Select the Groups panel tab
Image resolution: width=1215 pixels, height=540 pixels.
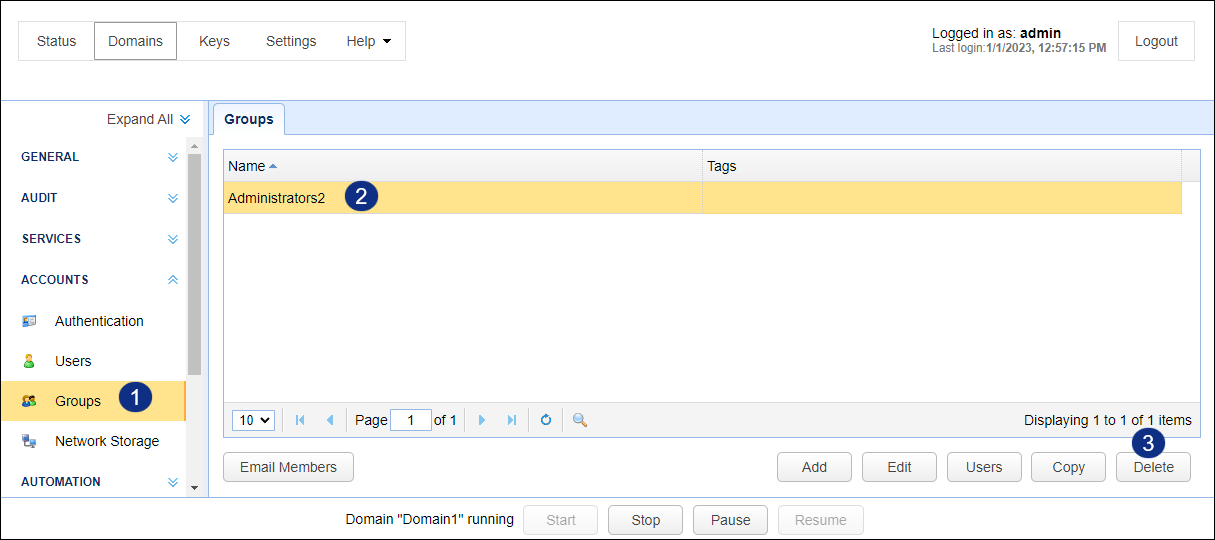(x=249, y=119)
